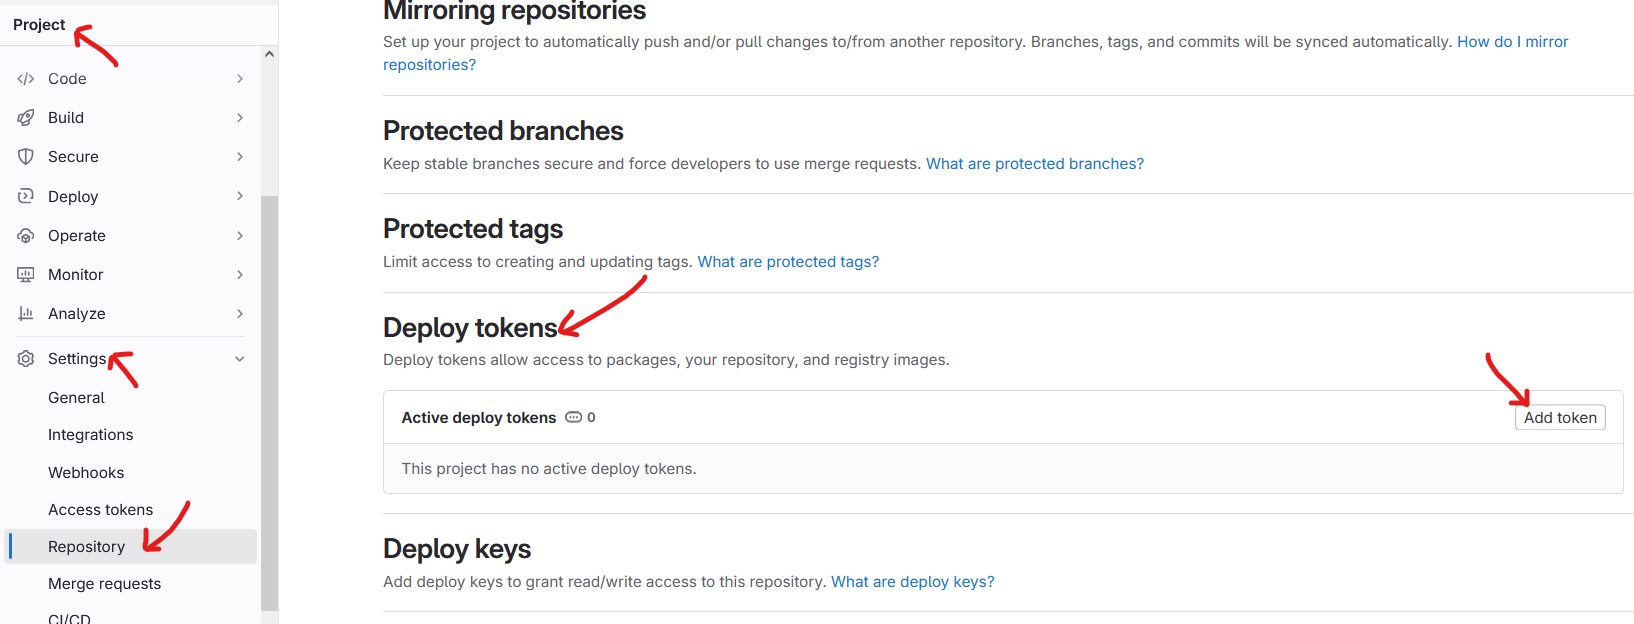
Task: Go to Access tokens settings
Action: click(x=100, y=510)
